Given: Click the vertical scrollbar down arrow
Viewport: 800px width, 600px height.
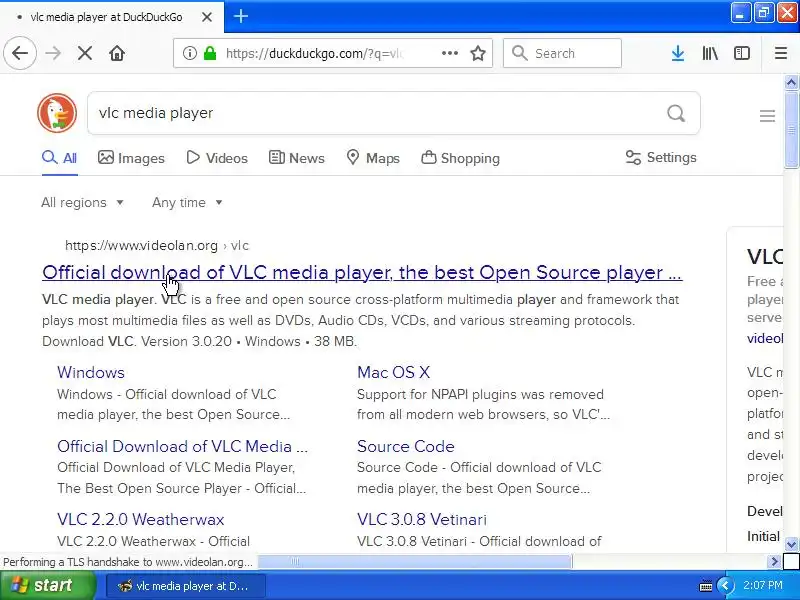Looking at the screenshot, I should [x=791, y=544].
